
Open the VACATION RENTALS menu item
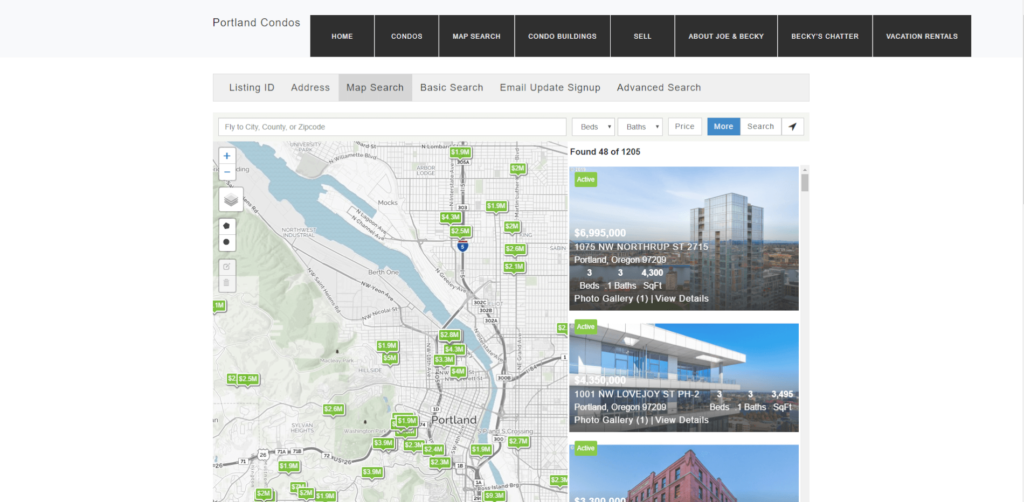click(922, 36)
